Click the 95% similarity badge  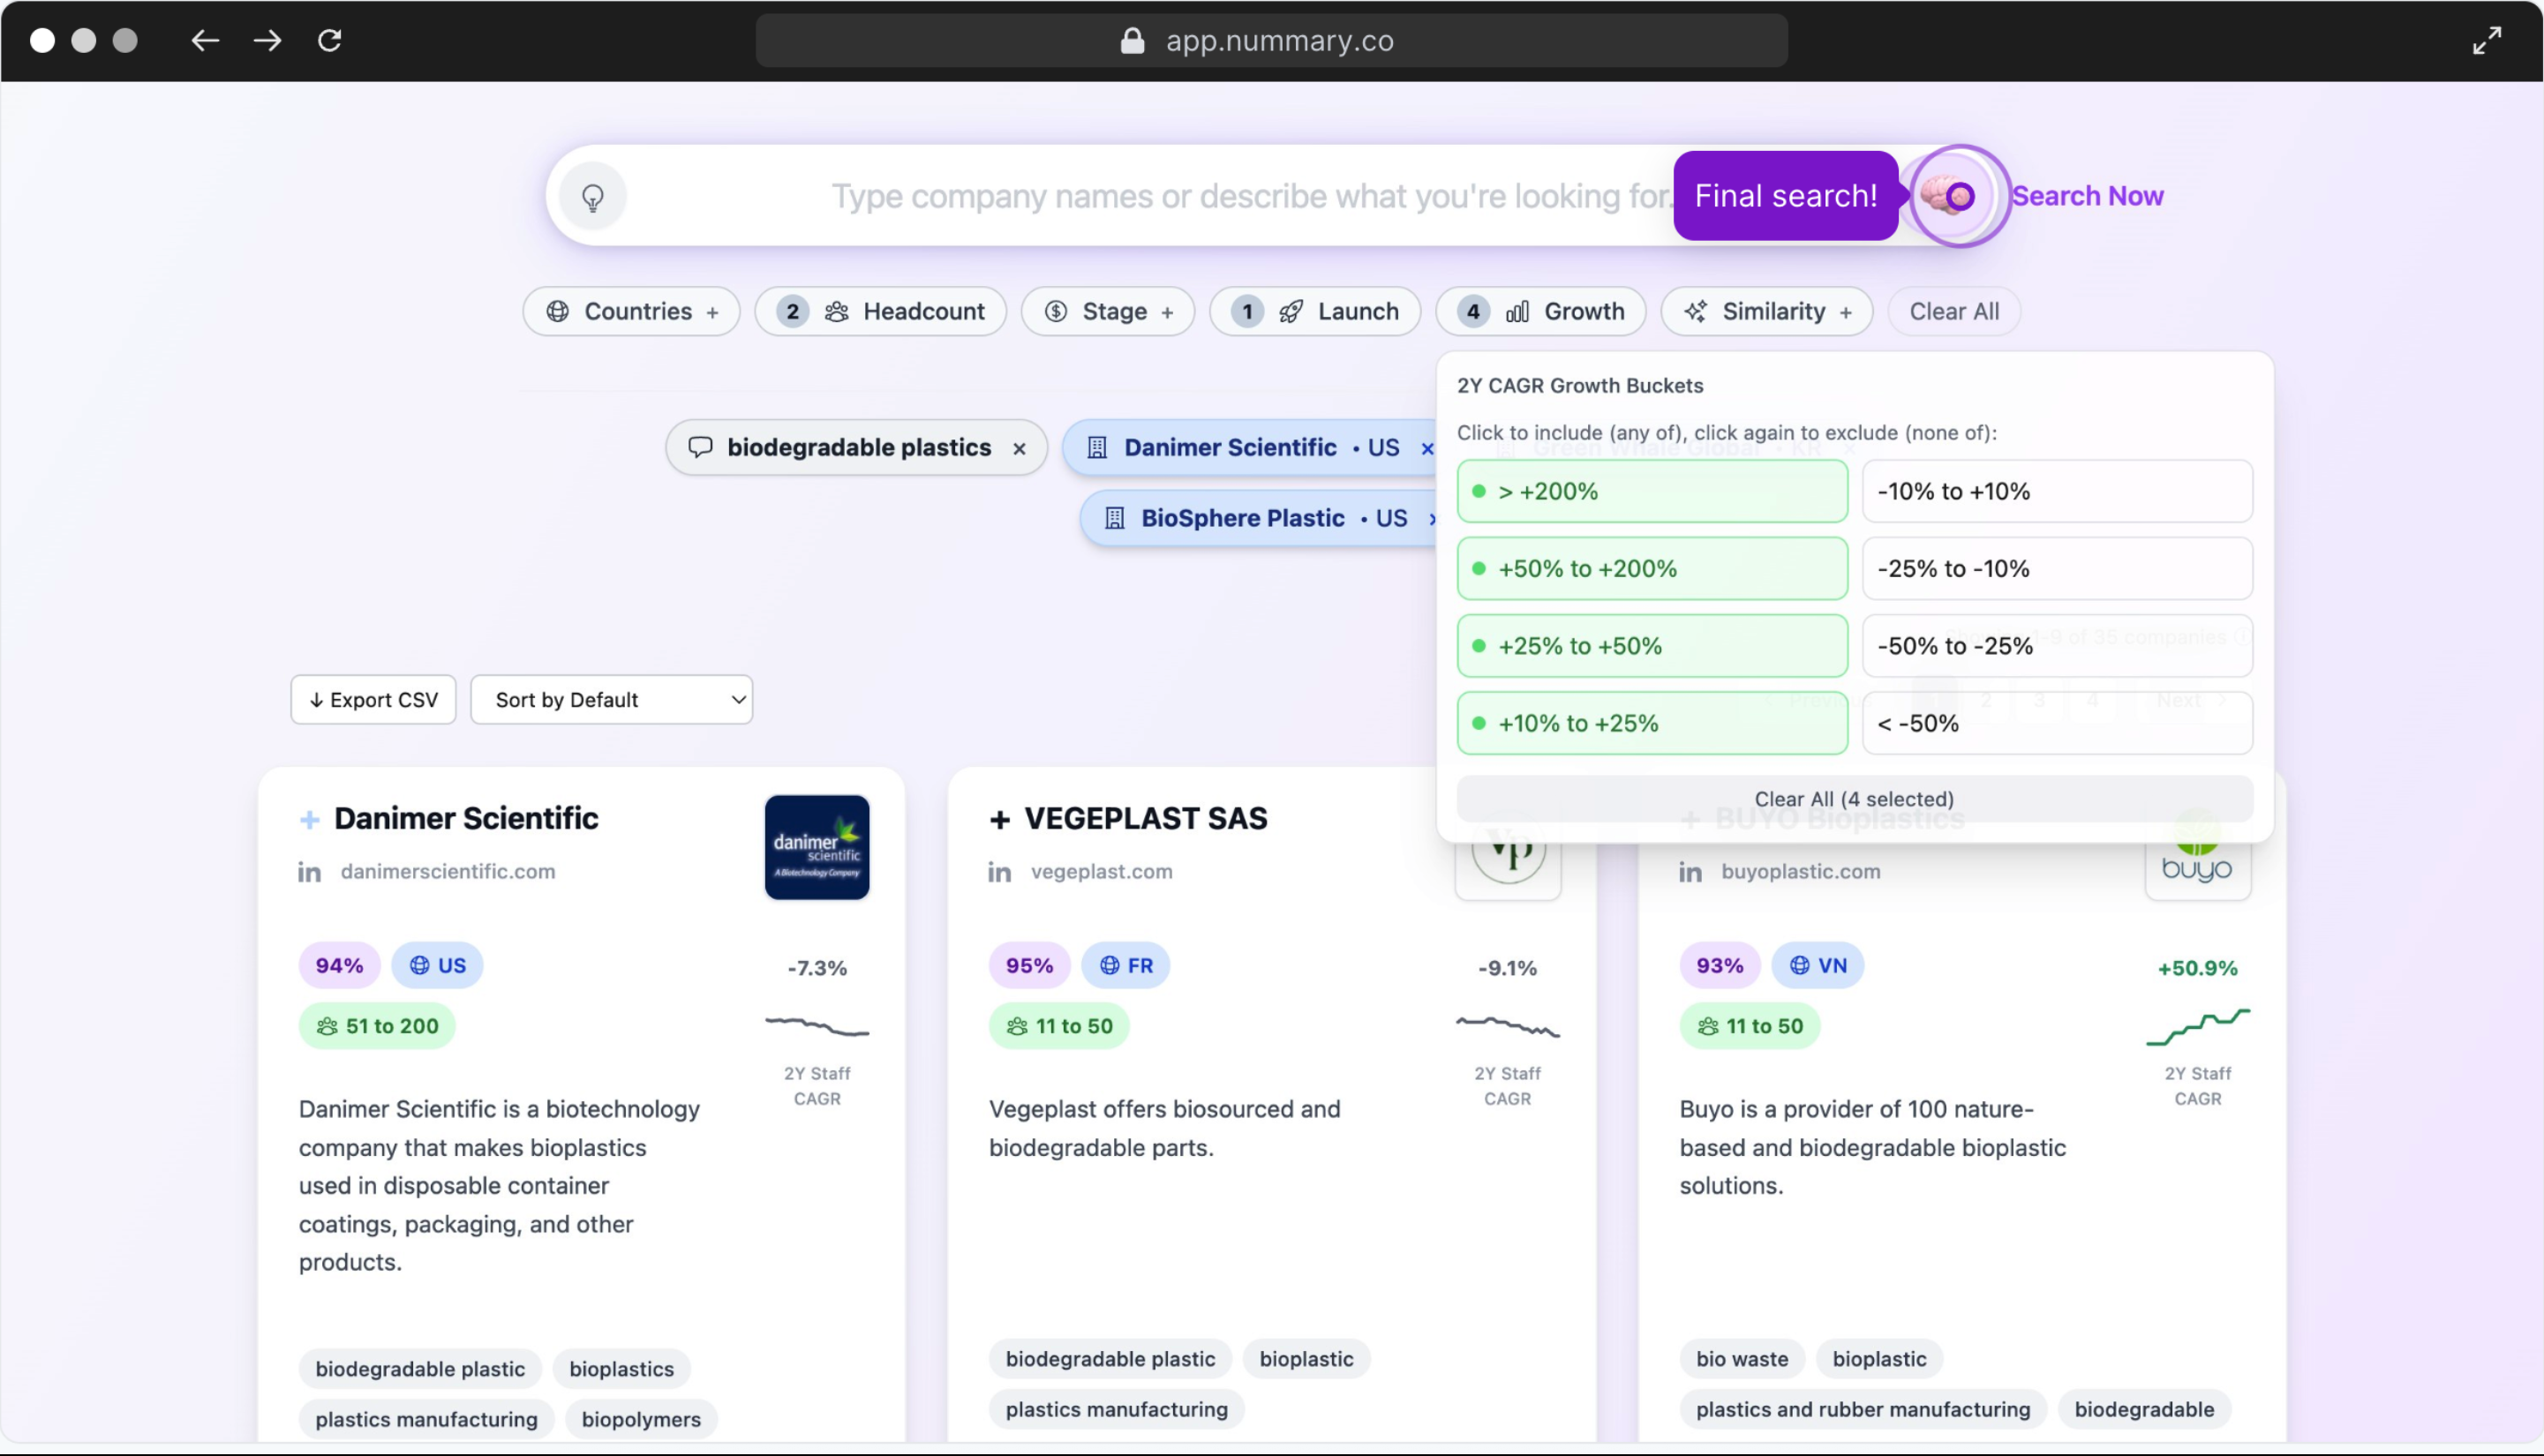(1029, 966)
